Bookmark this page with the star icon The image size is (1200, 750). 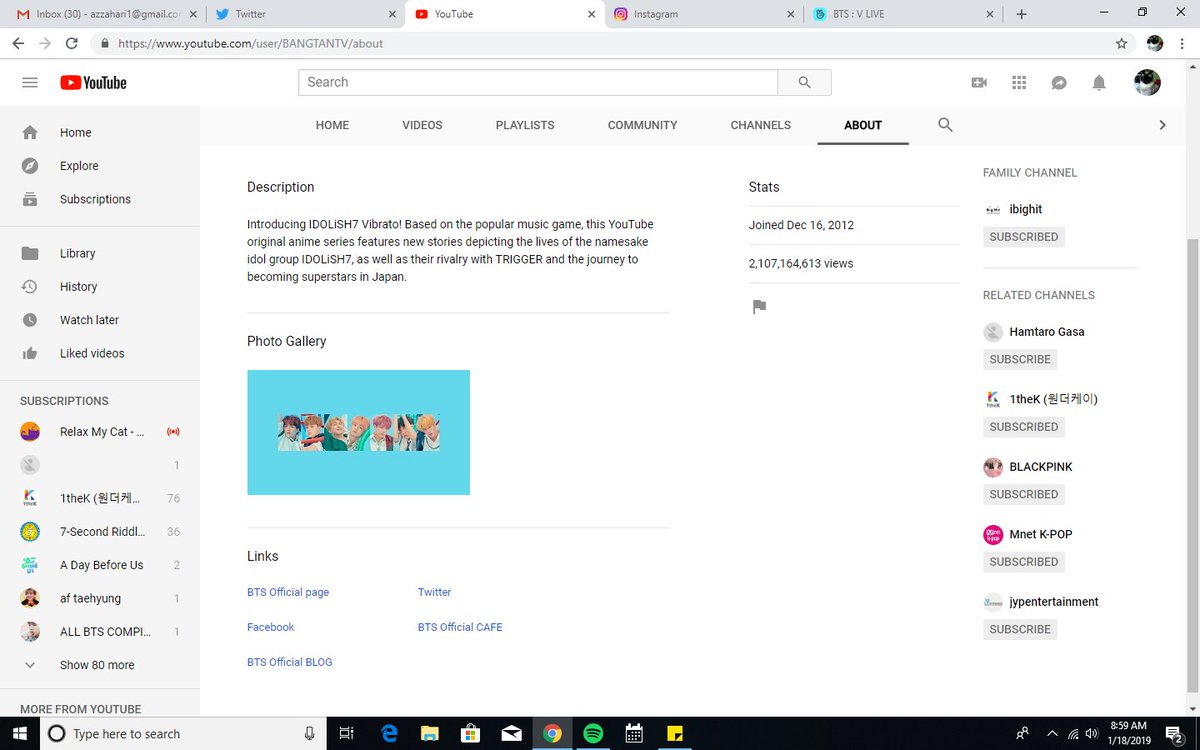[x=1122, y=44]
